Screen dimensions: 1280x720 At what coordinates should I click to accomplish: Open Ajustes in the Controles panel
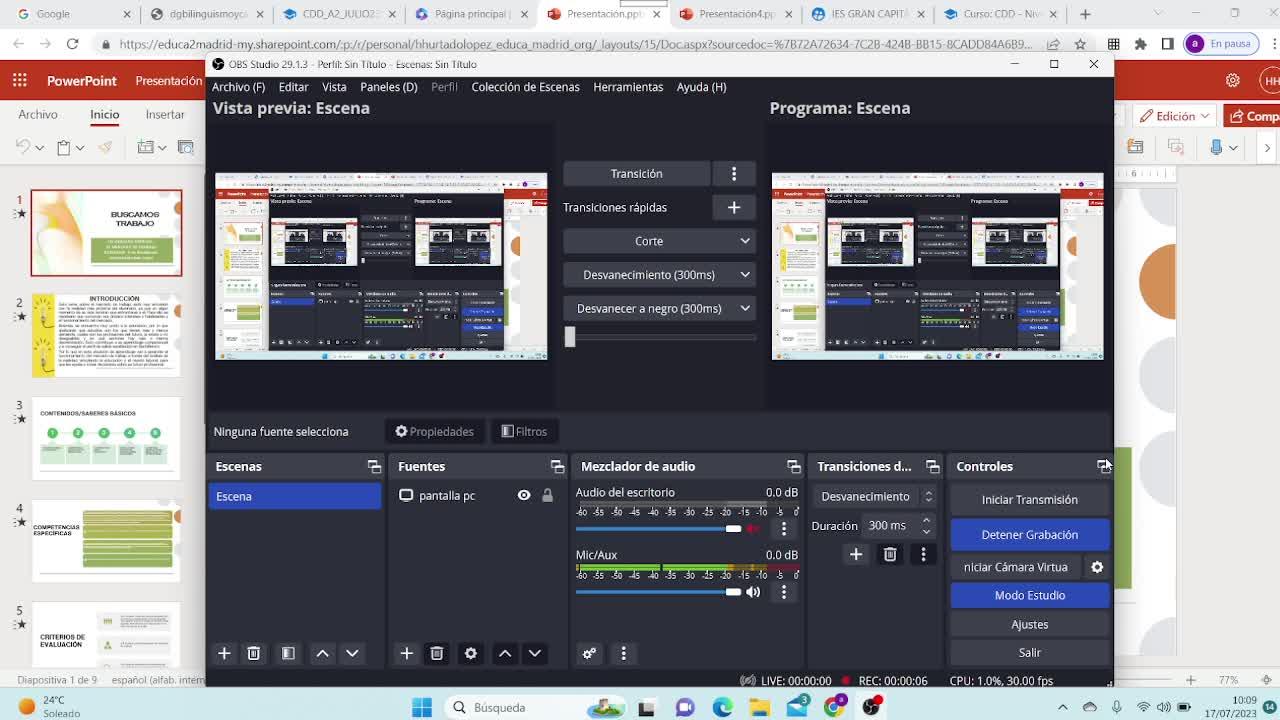point(1029,624)
